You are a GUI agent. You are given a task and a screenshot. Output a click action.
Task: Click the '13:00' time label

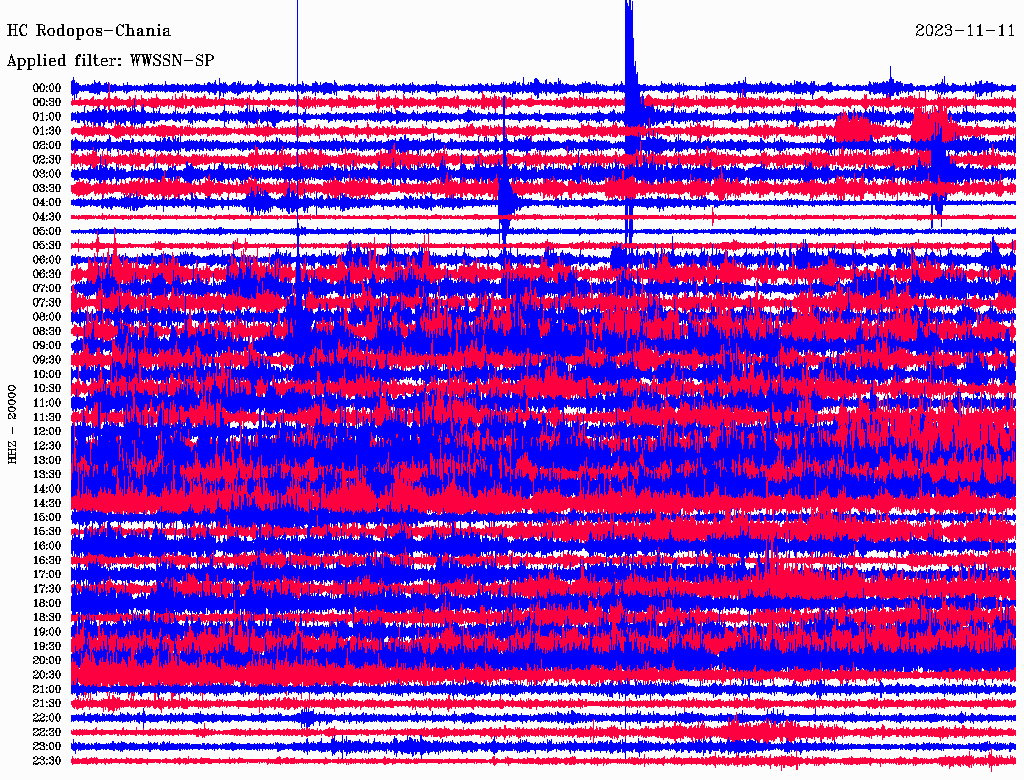47,461
